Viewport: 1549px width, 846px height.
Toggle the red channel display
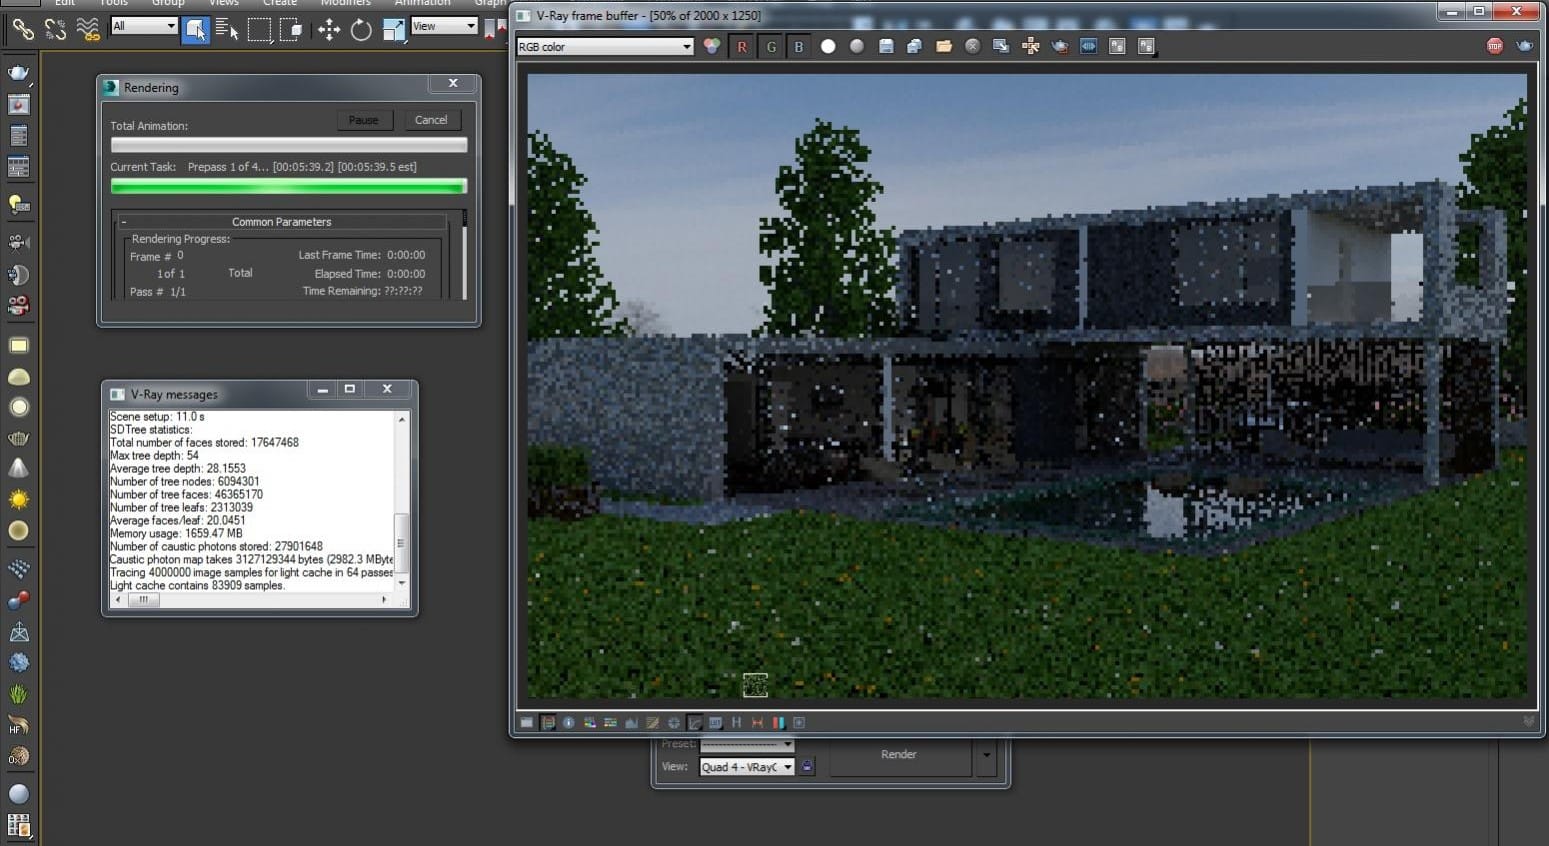[741, 46]
